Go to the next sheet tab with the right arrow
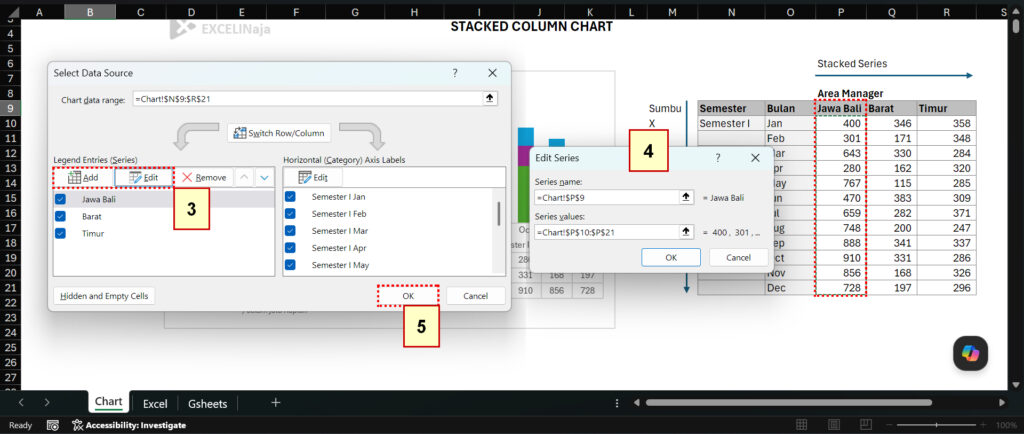The height and width of the screenshot is (434, 1024). point(47,403)
